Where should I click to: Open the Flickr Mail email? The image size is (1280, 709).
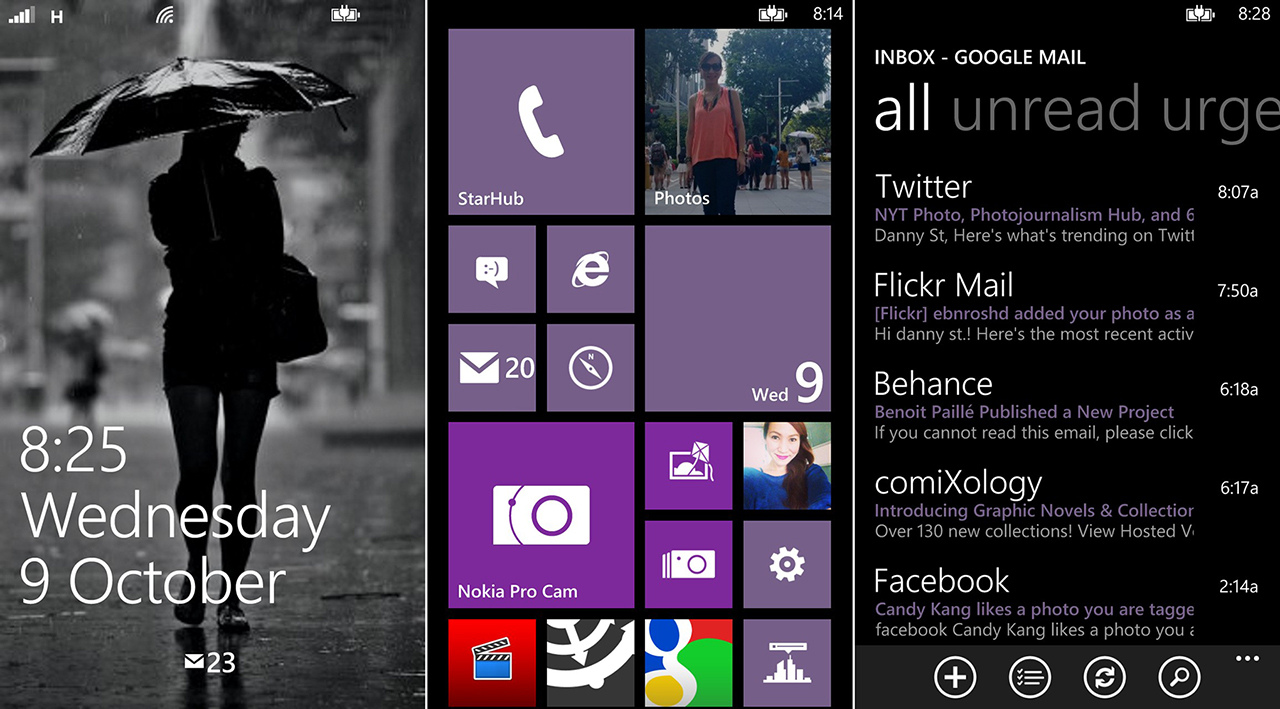click(x=1067, y=307)
